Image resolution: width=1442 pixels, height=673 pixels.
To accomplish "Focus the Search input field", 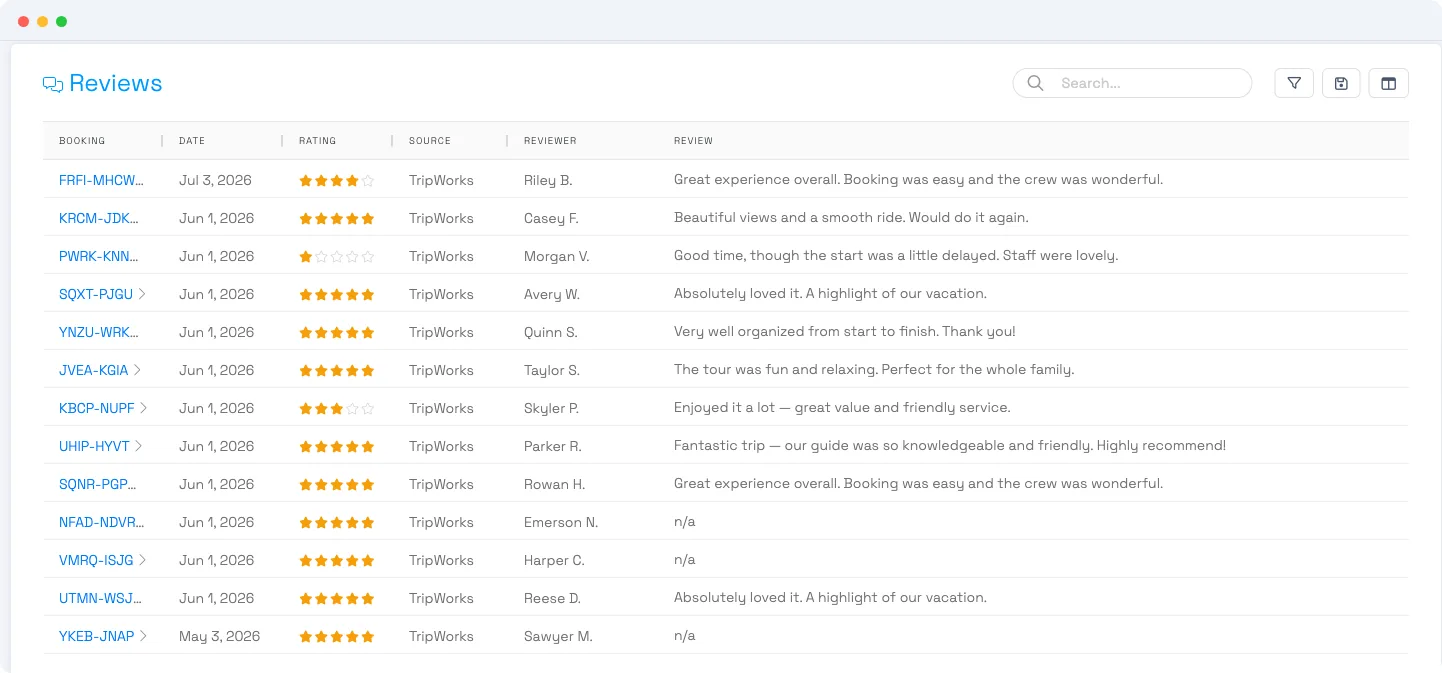I will click(1132, 83).
